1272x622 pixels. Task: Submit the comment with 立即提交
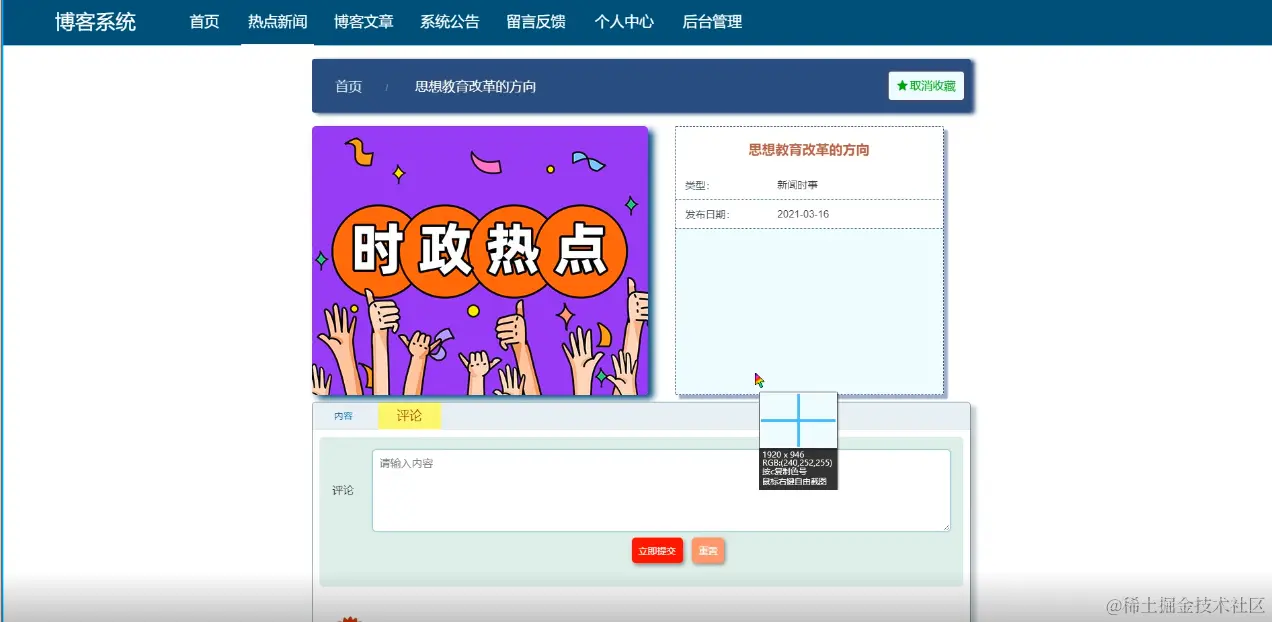pos(656,550)
